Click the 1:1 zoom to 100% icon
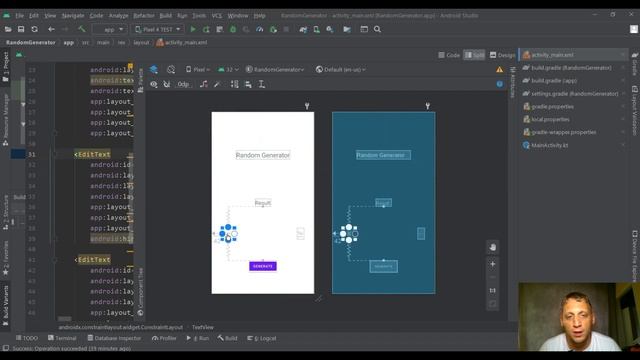This screenshot has width=640, height=360. coord(493,291)
